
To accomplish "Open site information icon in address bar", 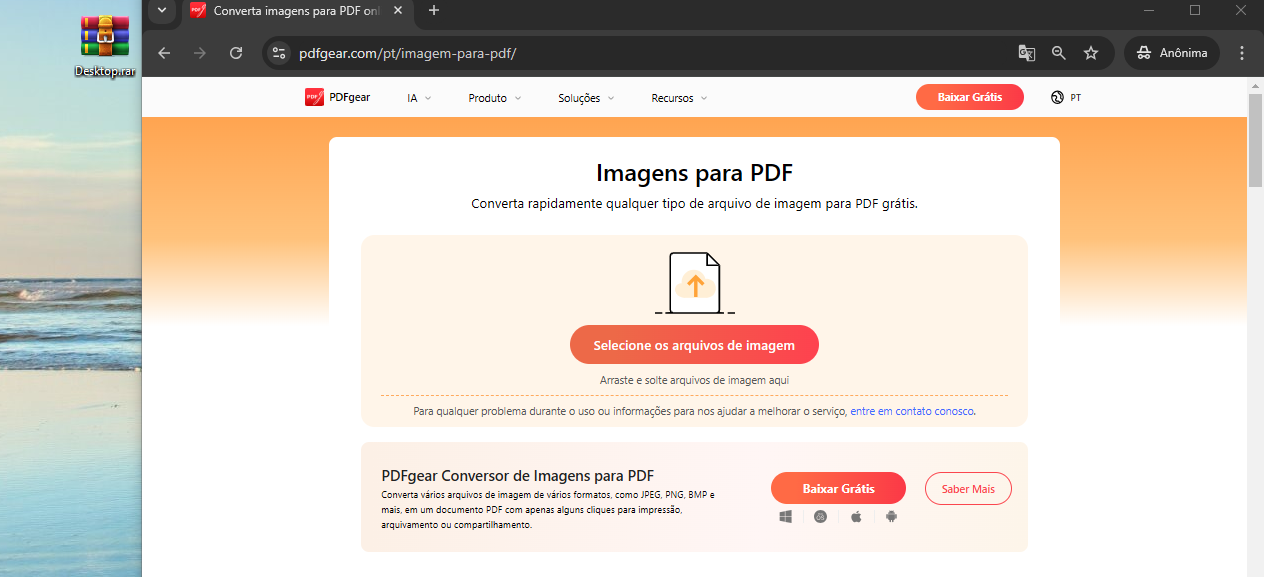I will pos(279,53).
